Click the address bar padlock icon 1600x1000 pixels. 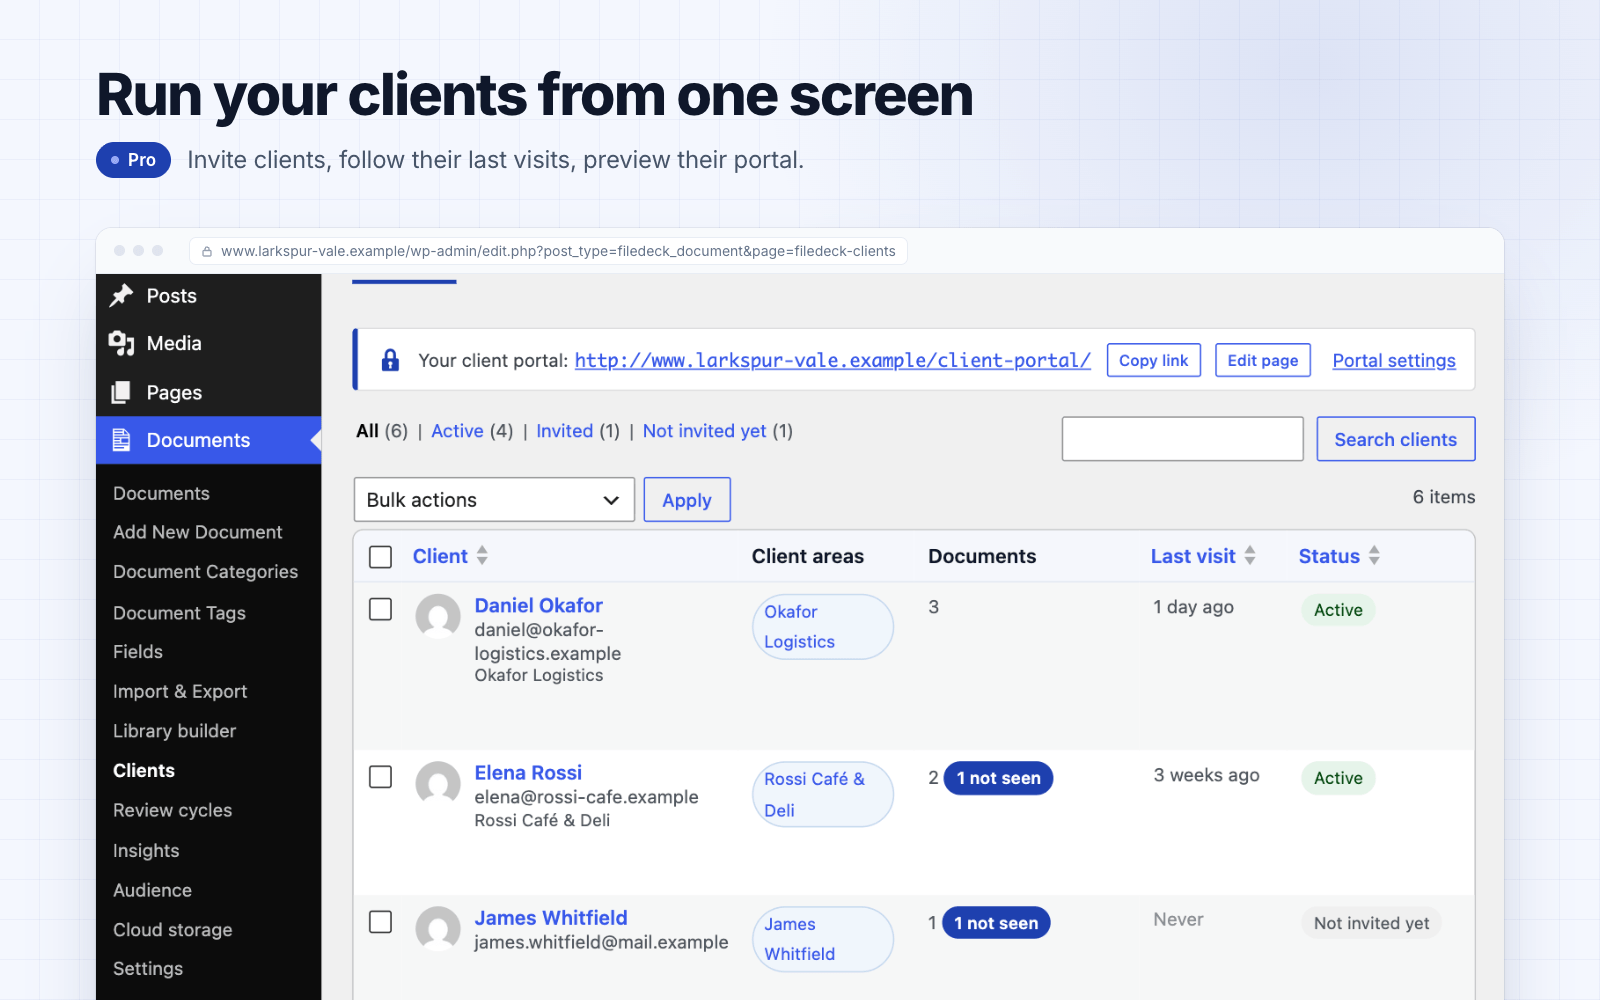click(x=207, y=252)
